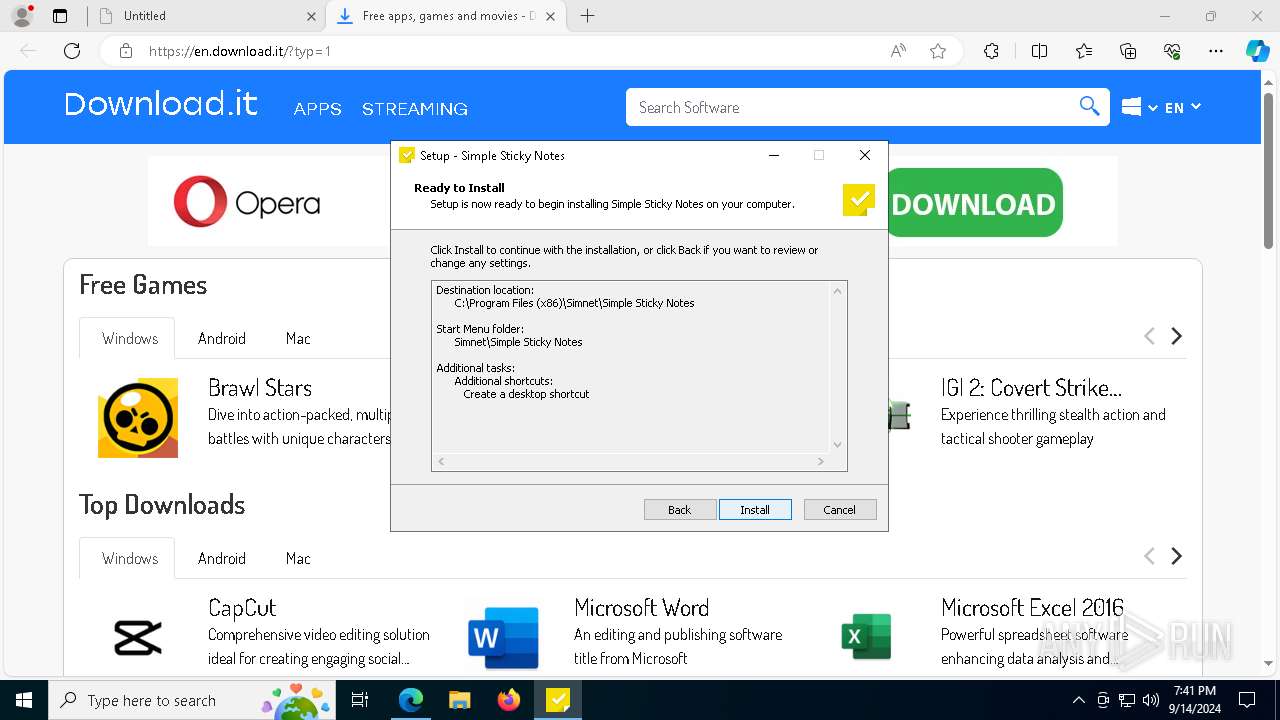Cancel the Simple Sticky Notes setup
This screenshot has width=1280, height=720.
840,510
